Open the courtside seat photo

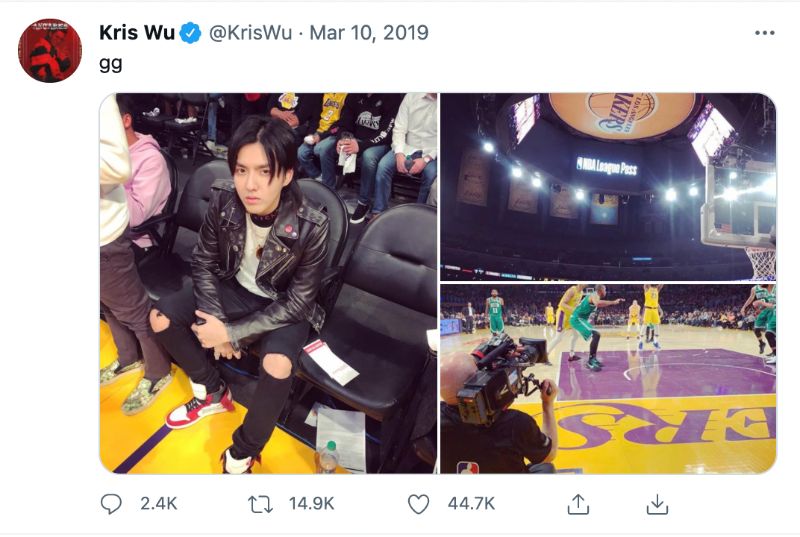pyautogui.click(x=268, y=283)
